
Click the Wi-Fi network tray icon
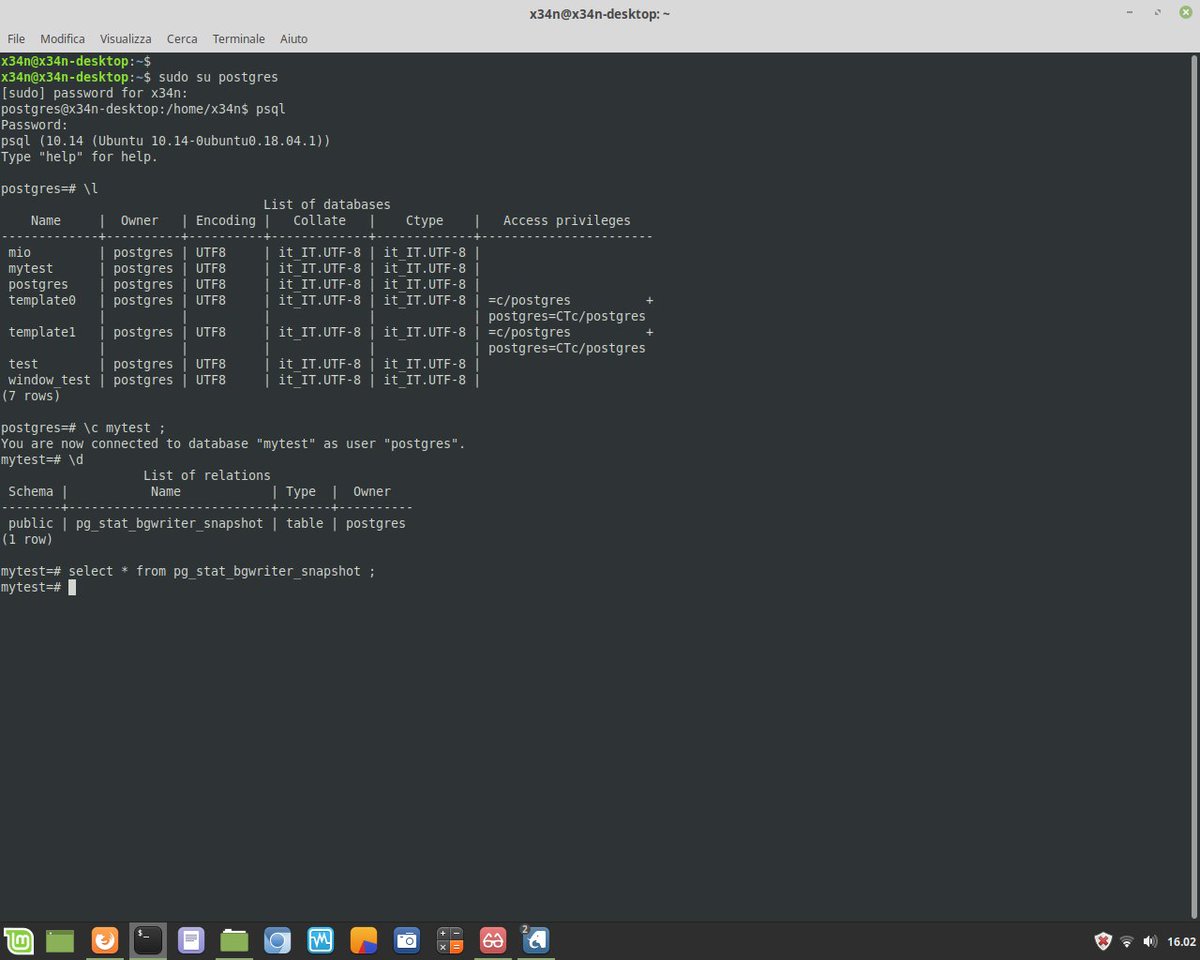[x=1127, y=941]
